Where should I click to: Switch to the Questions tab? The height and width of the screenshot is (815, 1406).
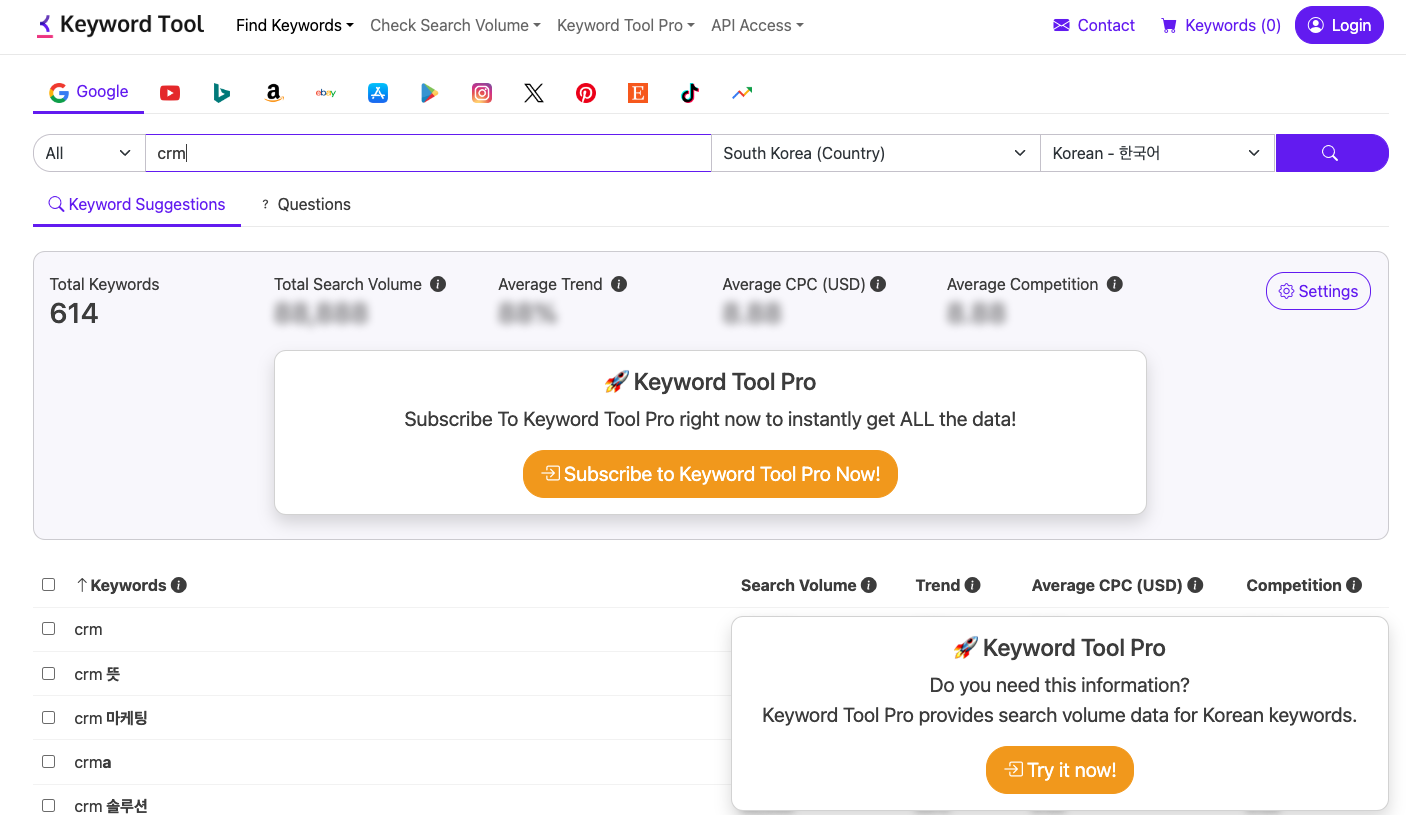pos(306,204)
